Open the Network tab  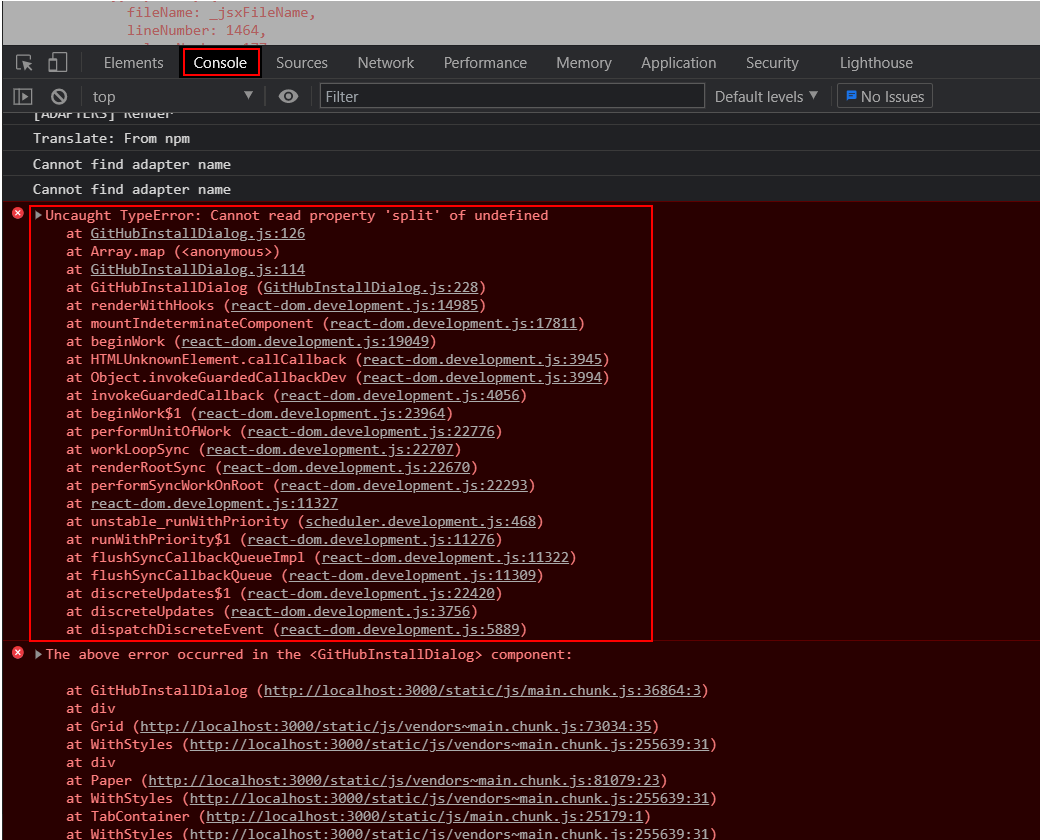point(385,63)
